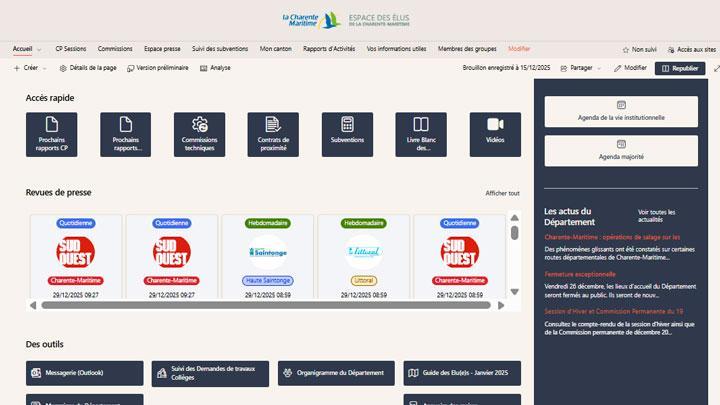
Task: Click the Non suivi star icon
Action: 625,49
